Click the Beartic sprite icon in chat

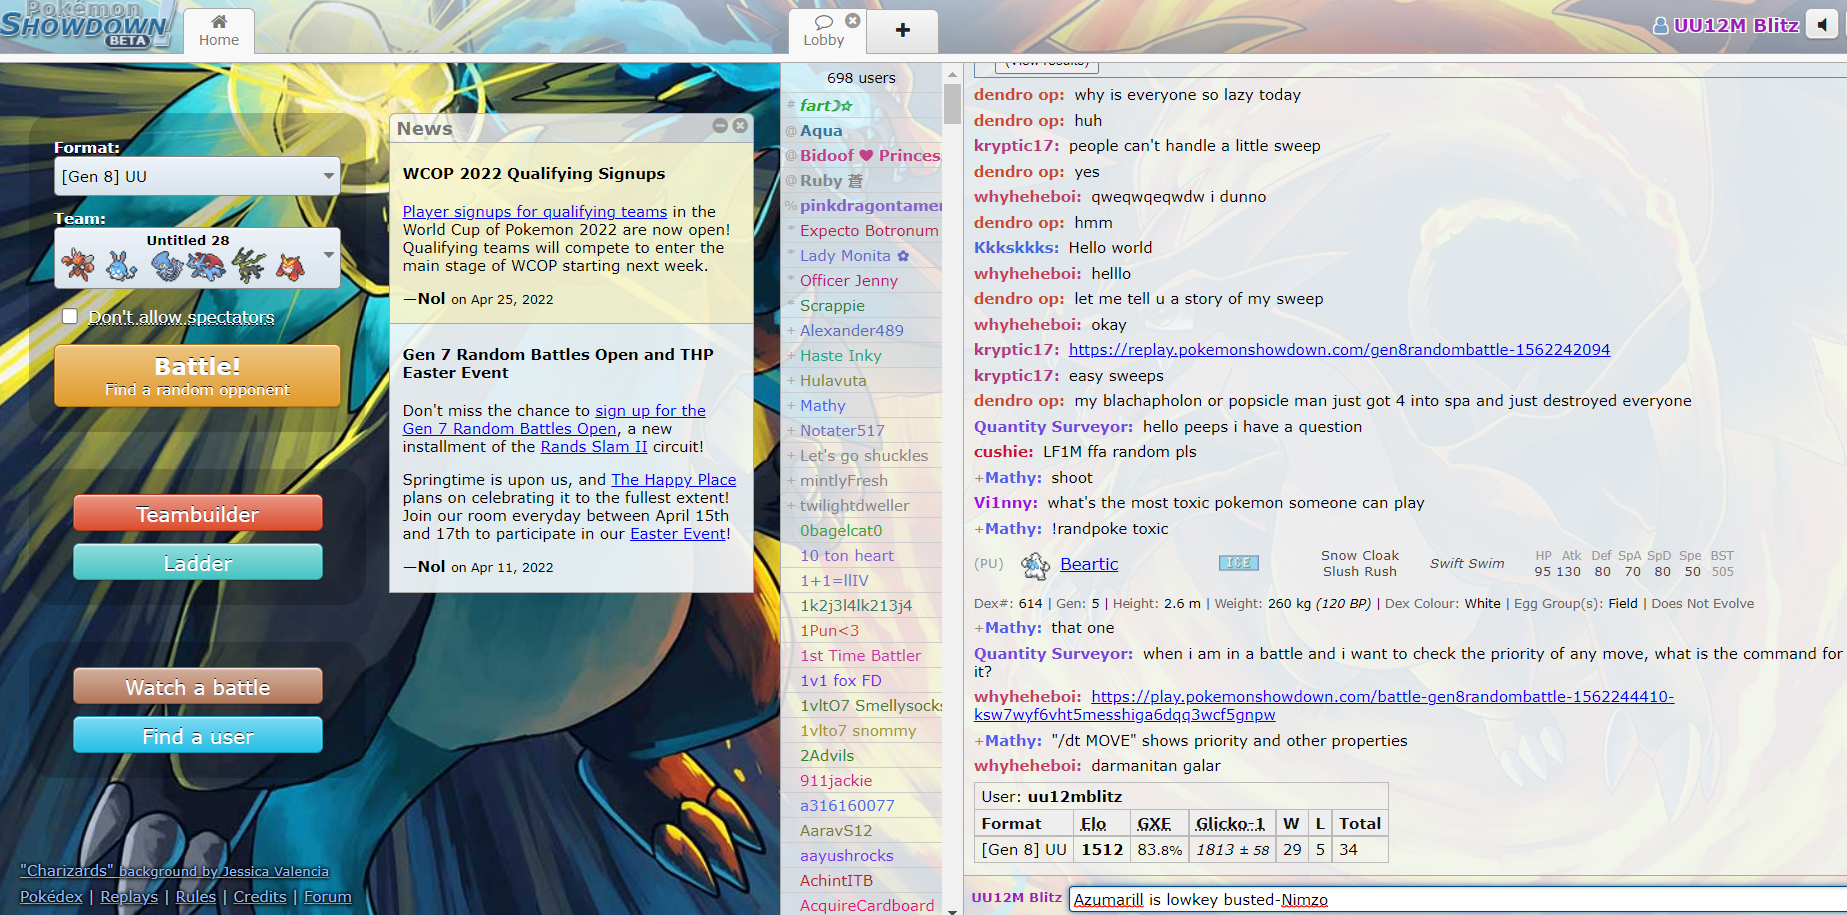coord(1035,565)
